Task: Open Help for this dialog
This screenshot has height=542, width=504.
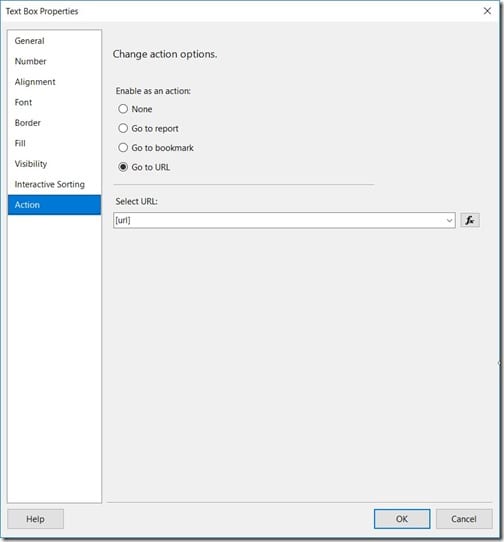Action: coord(35,519)
